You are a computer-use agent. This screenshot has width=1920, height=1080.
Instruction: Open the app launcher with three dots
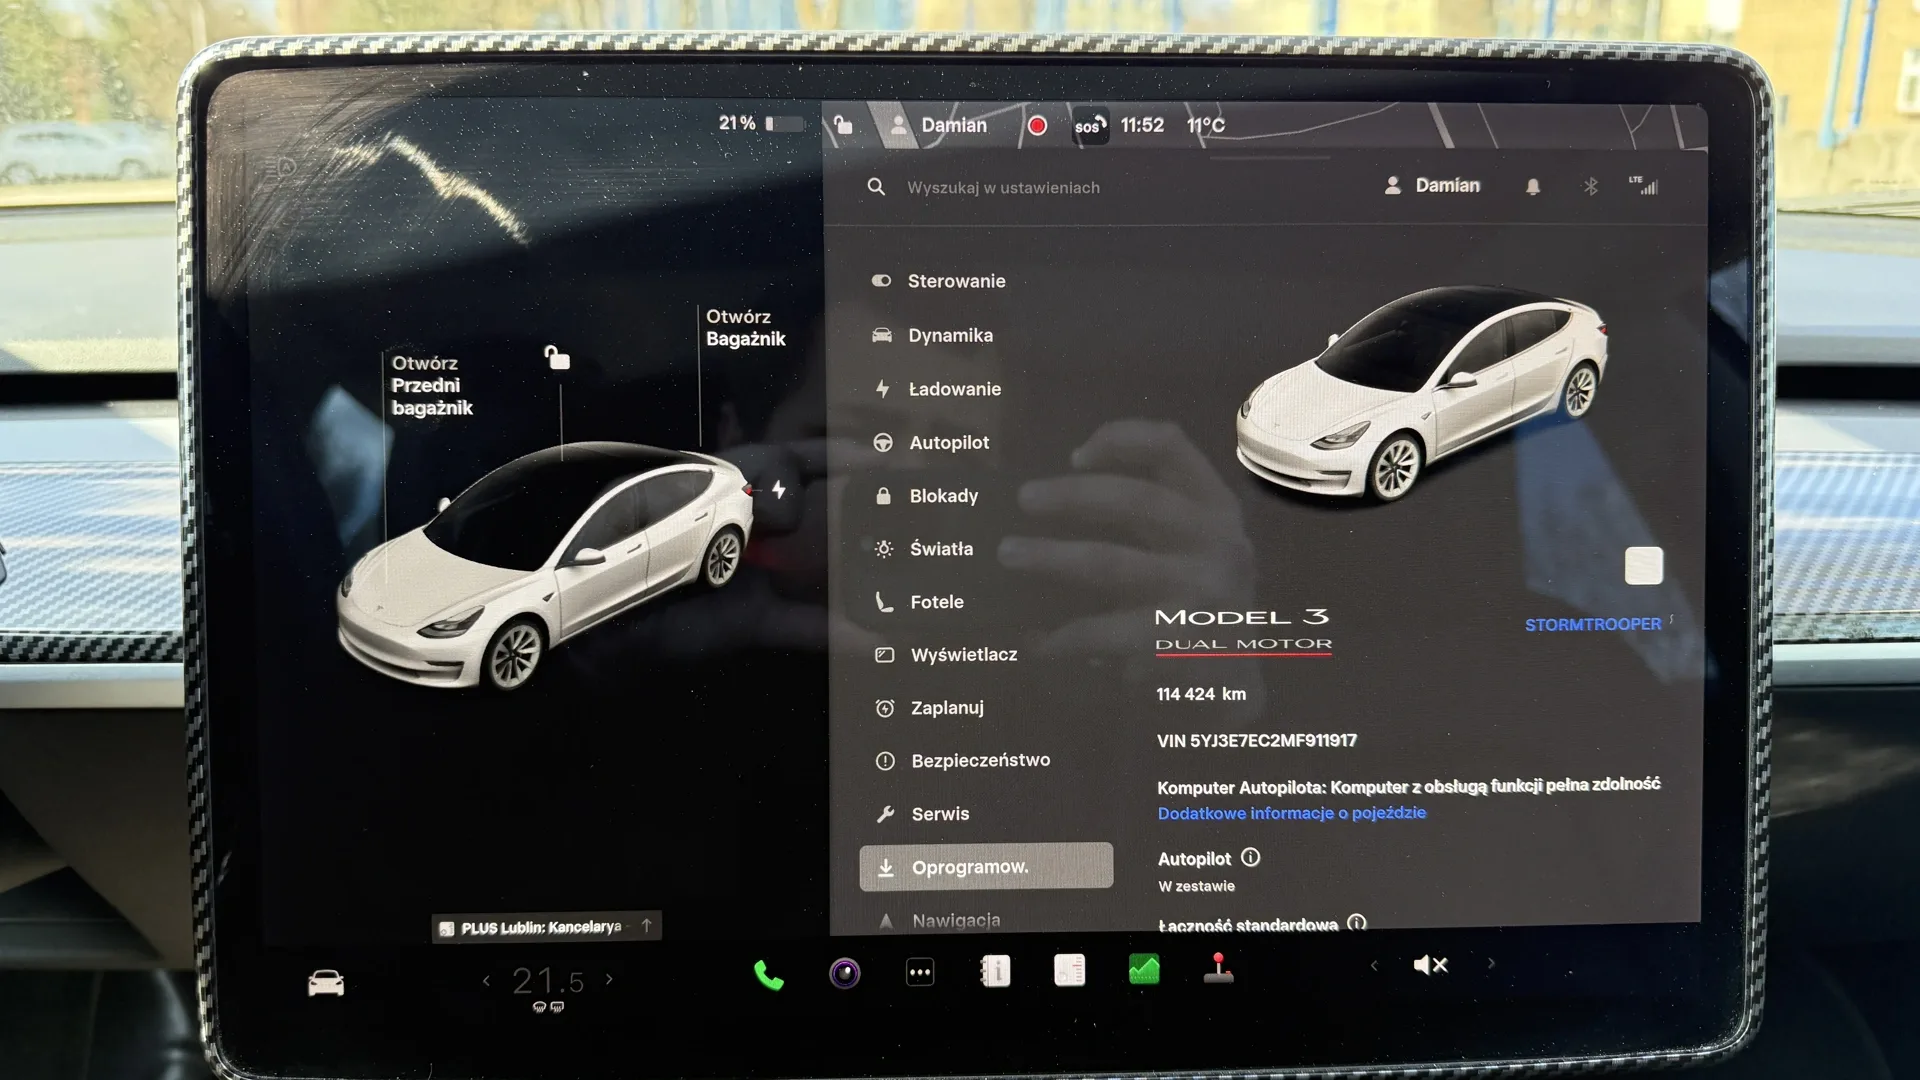coord(919,971)
